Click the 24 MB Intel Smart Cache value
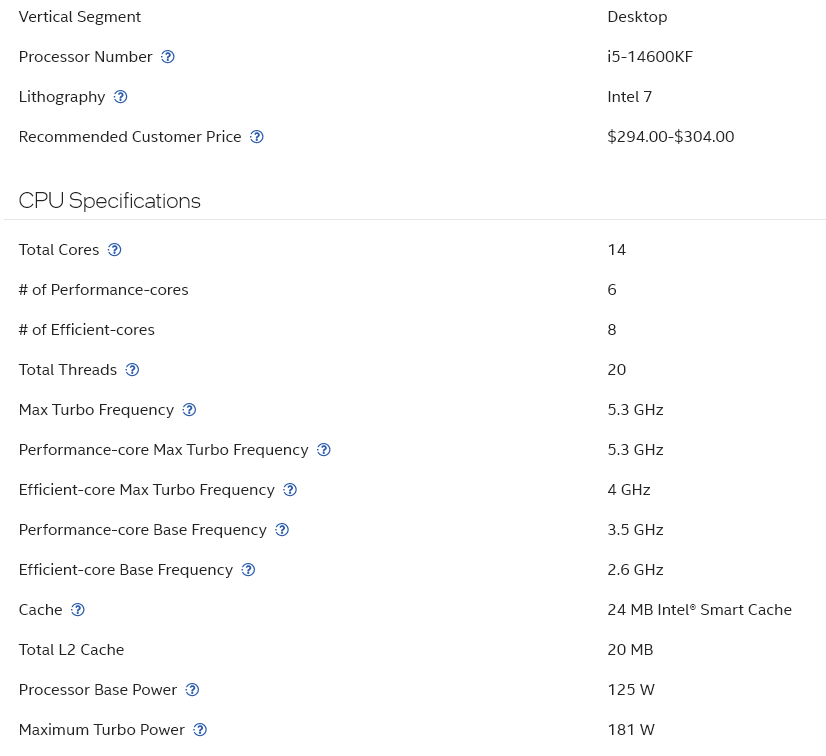The height and width of the screenshot is (756, 826). [699, 610]
